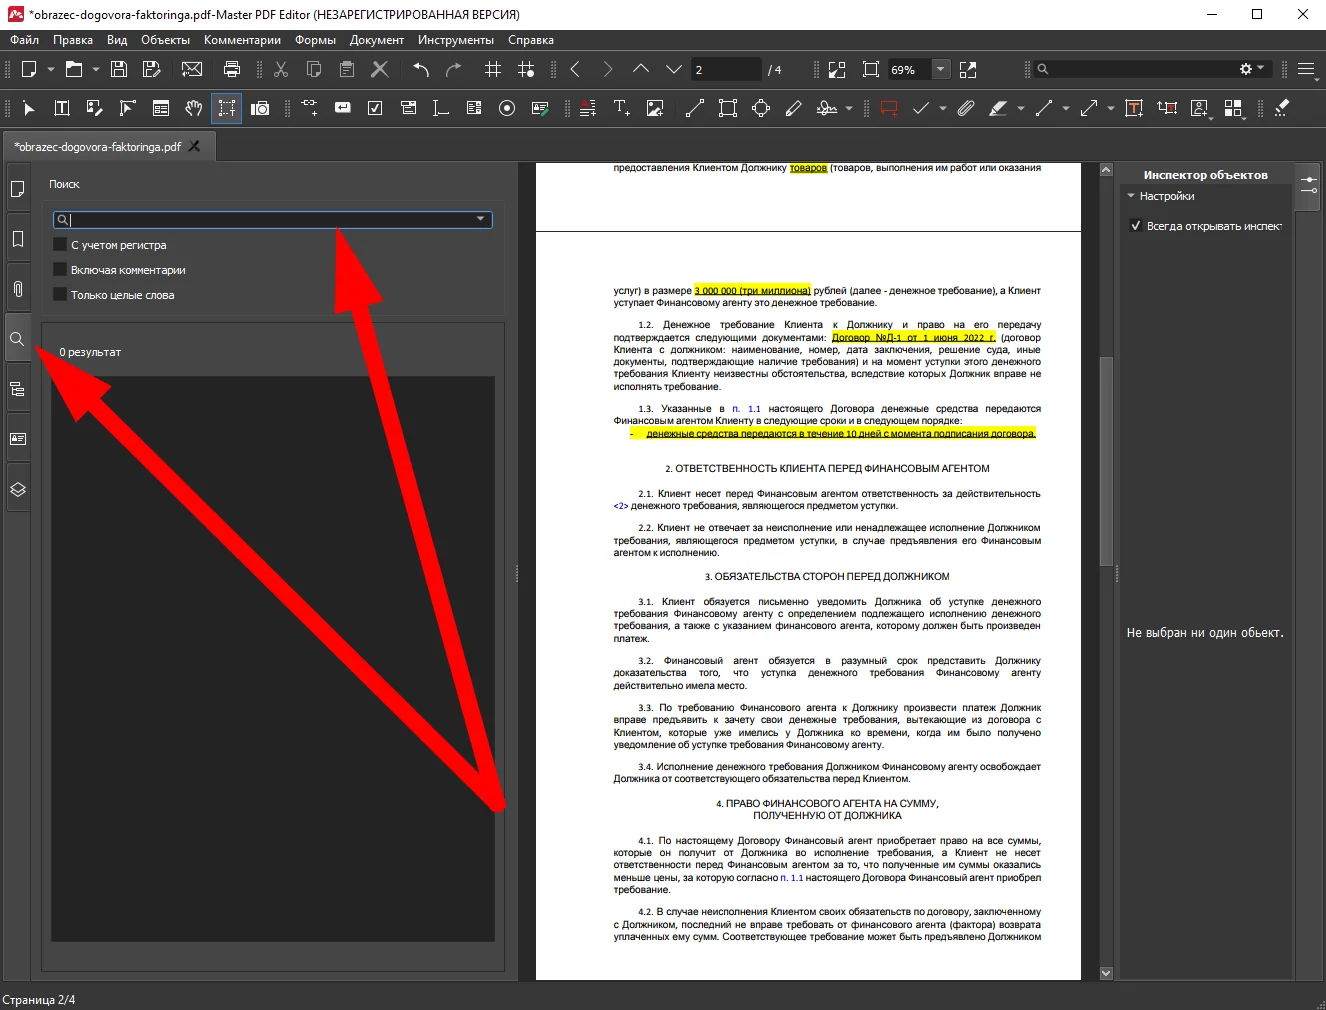
Task: Open the 'Документ' menu
Action: coord(376,40)
